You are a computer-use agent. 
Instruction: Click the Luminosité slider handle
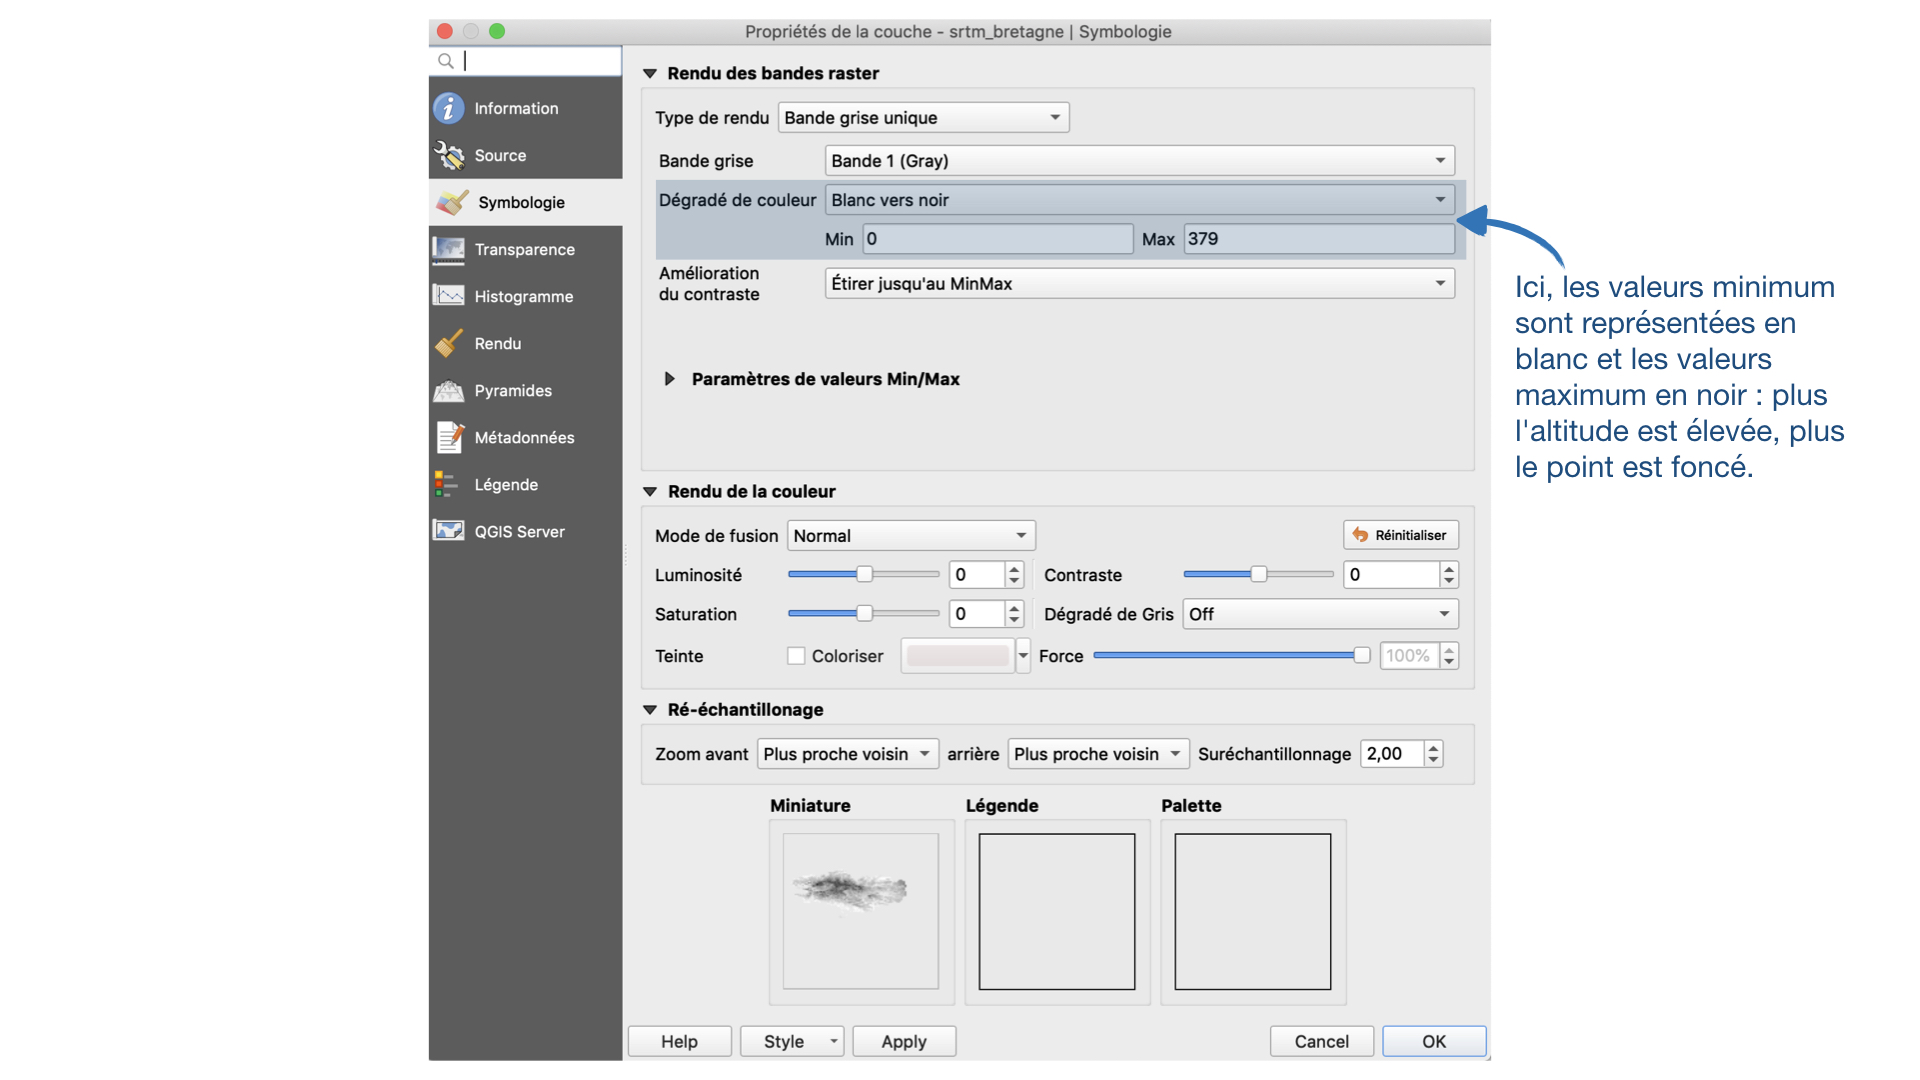pos(864,574)
